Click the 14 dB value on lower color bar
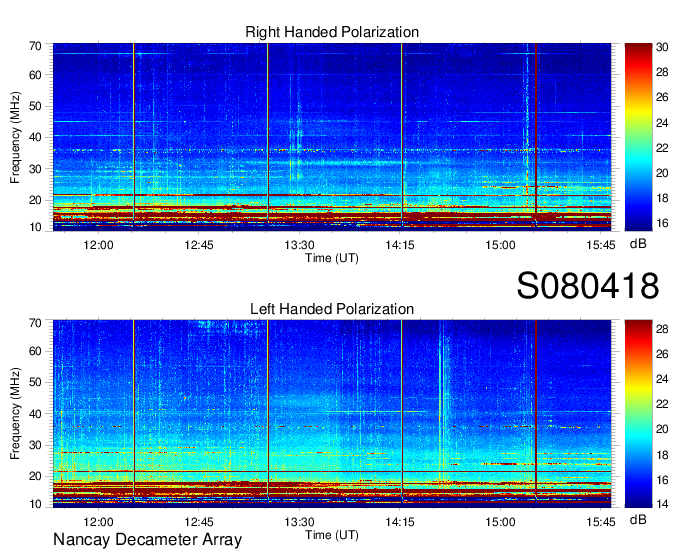 click(662, 504)
